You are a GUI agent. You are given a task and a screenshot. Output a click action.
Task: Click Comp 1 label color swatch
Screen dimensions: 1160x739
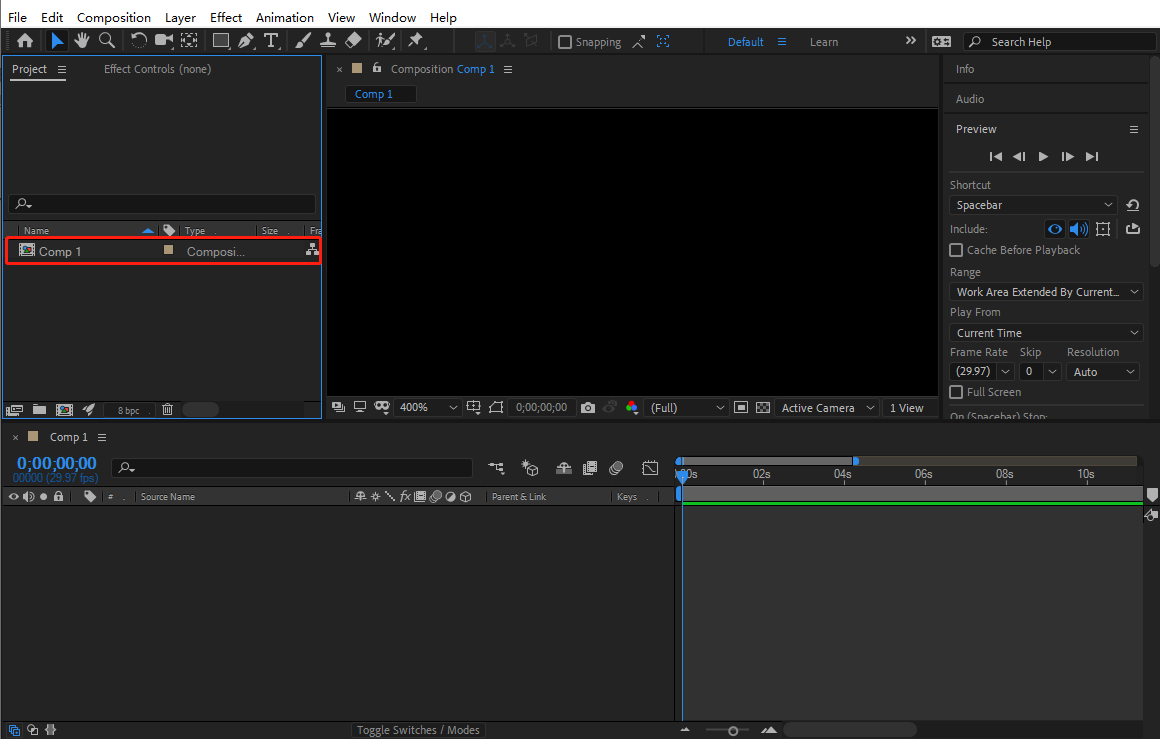point(169,250)
